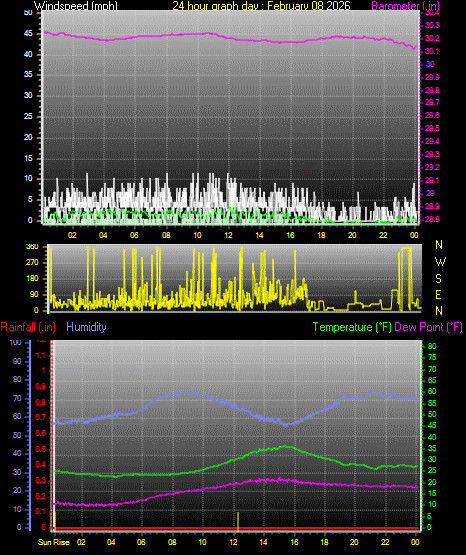The width and height of the screenshot is (466, 555).
Task: Click the "S" compass direction label
Action: tap(439, 279)
